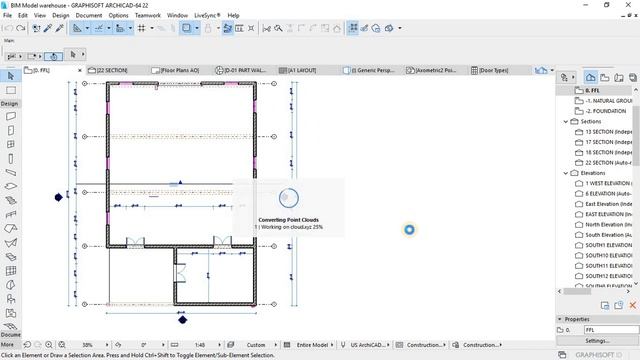Switch Navigator to Project Map mode
Image resolution: width=640 pixels, height=360 pixels.
(590, 78)
